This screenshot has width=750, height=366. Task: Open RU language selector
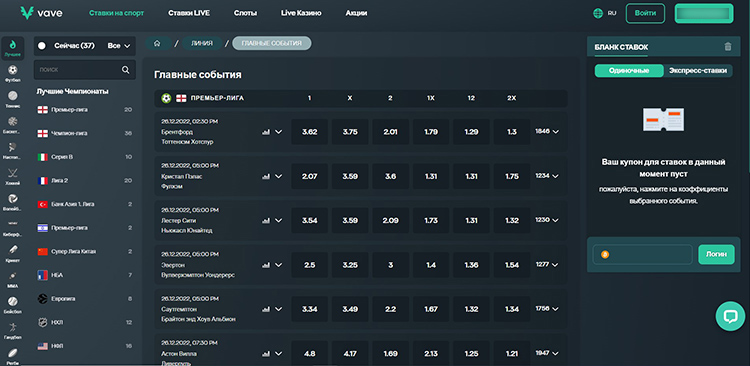pyautogui.click(x=612, y=13)
